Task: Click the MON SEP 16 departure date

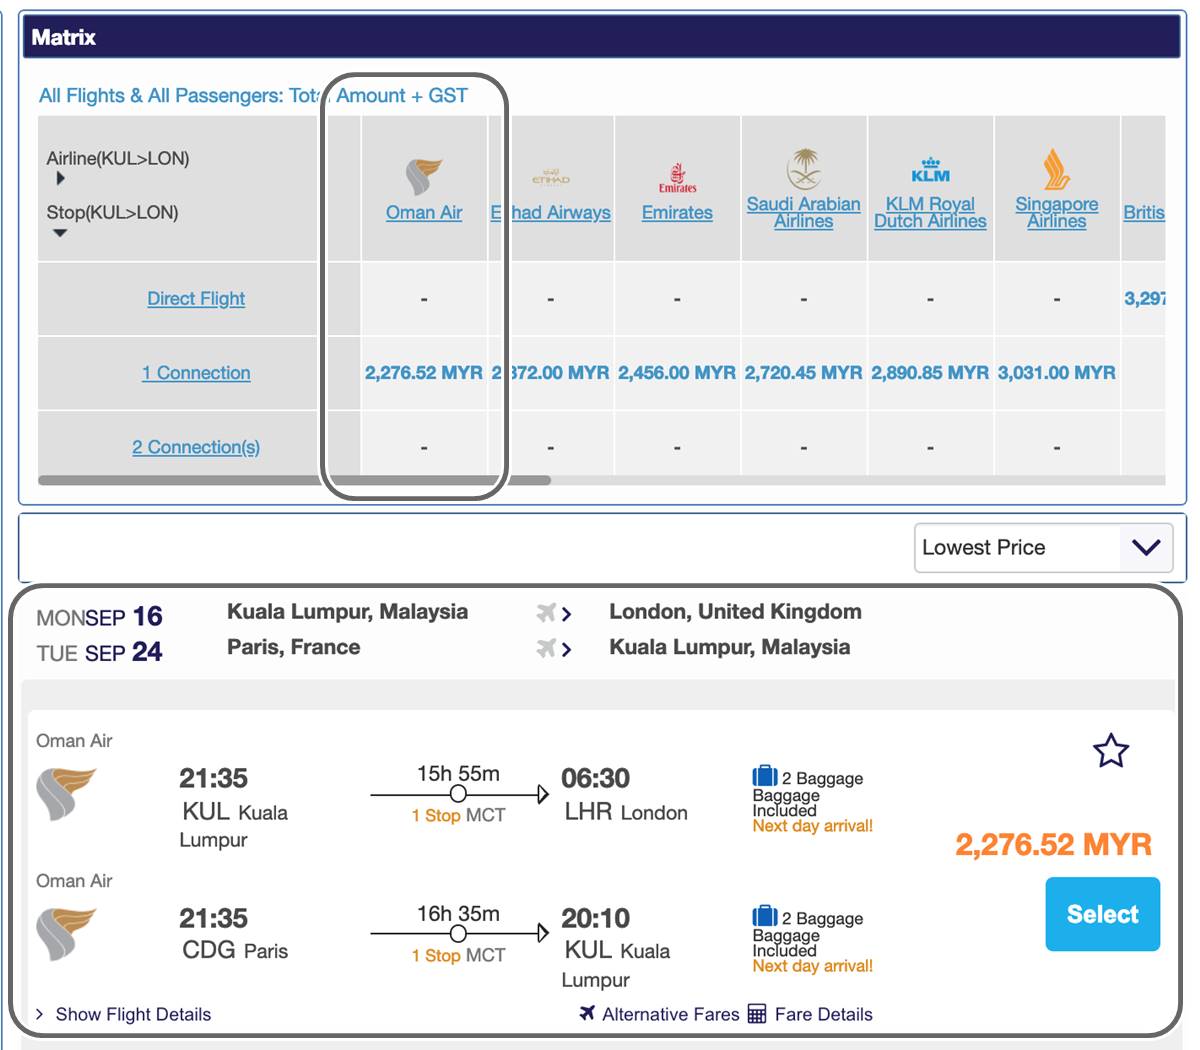Action: [100, 616]
